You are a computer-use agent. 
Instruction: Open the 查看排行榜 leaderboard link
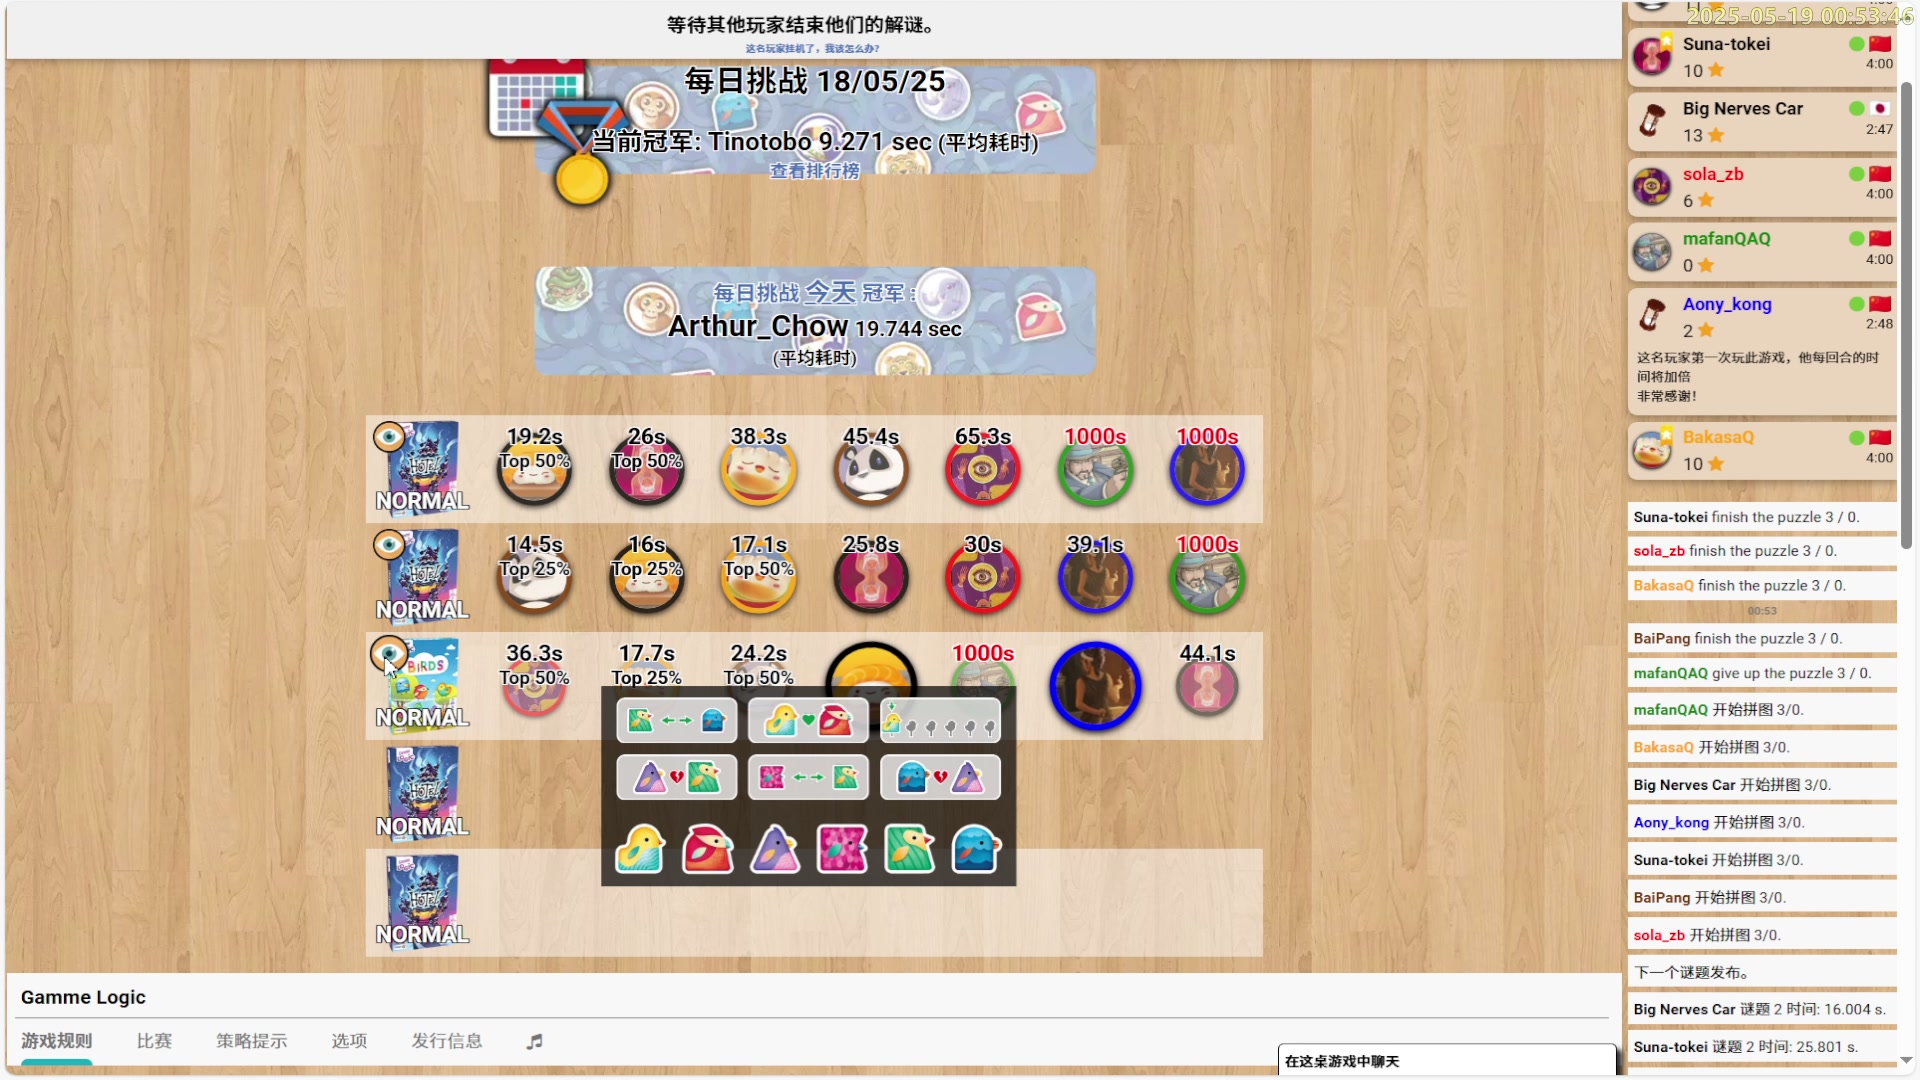(814, 171)
